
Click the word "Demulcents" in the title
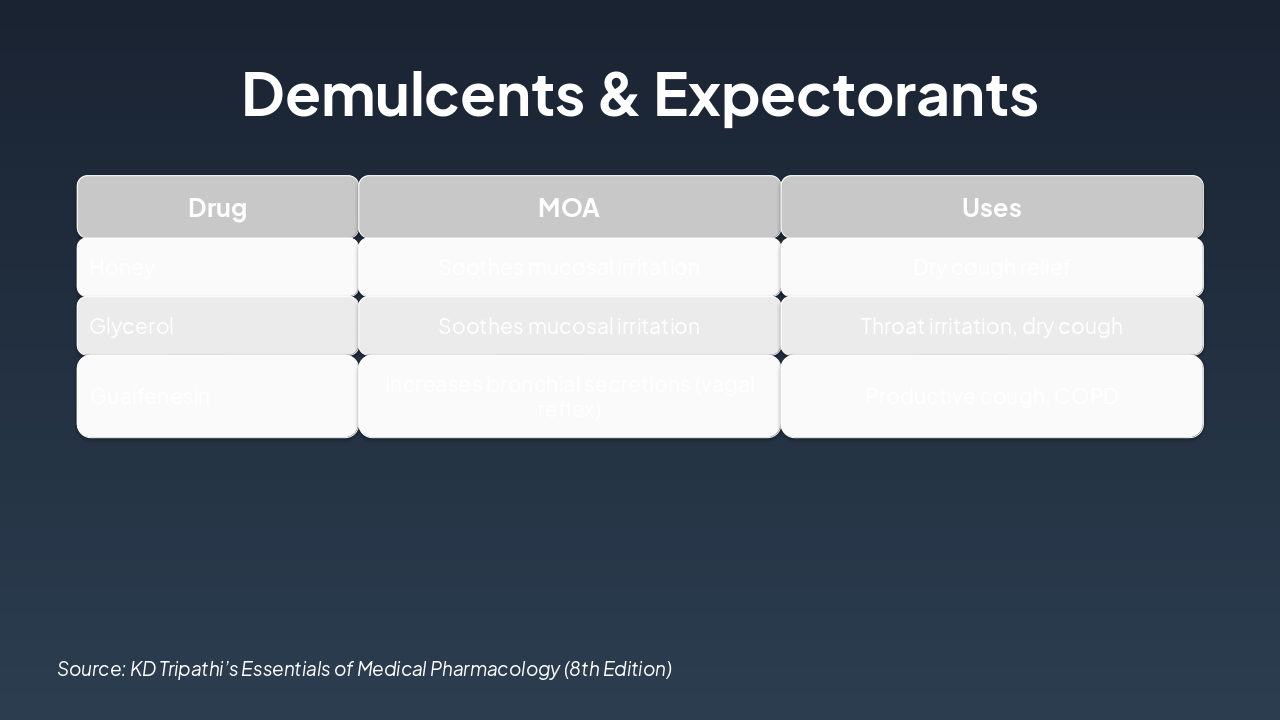coord(412,94)
